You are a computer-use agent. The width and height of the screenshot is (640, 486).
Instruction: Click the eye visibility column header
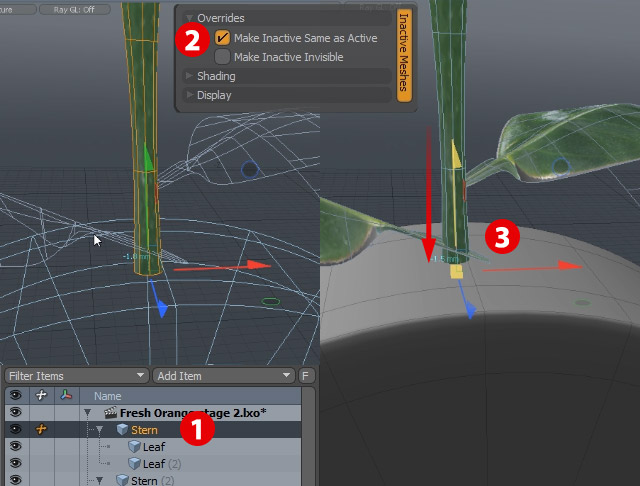[x=16, y=395]
